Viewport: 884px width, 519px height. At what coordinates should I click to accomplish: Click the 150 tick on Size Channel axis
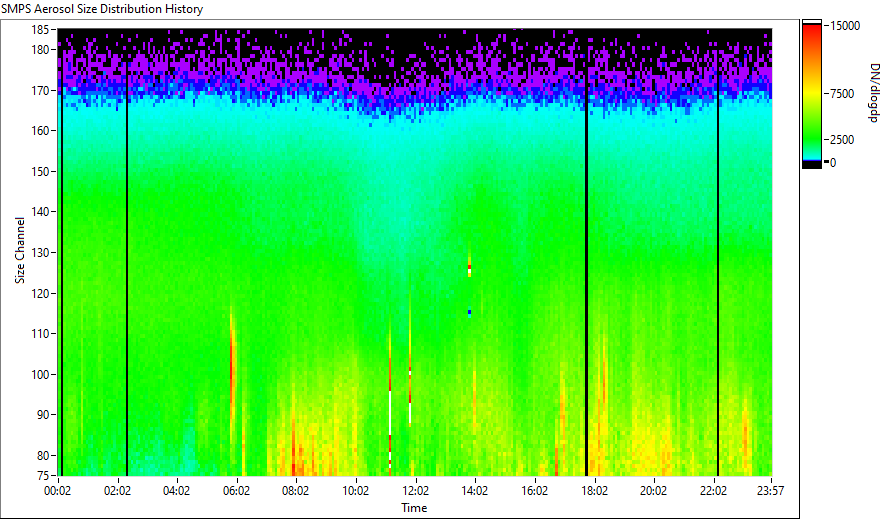41,171
